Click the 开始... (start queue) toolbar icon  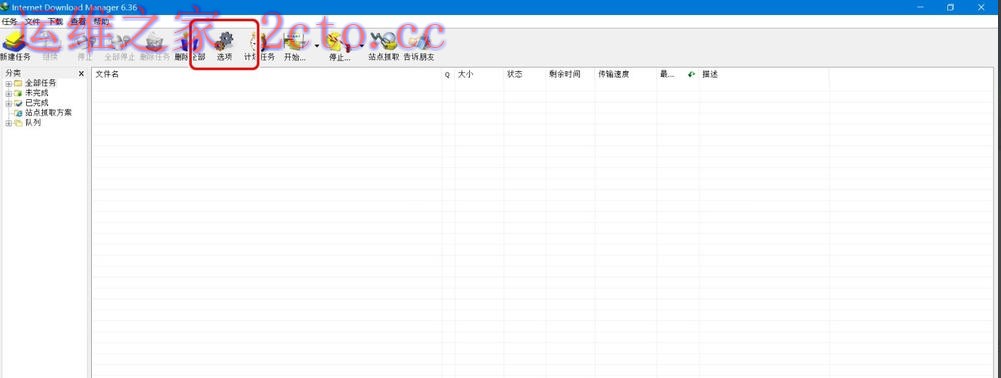tap(294, 42)
